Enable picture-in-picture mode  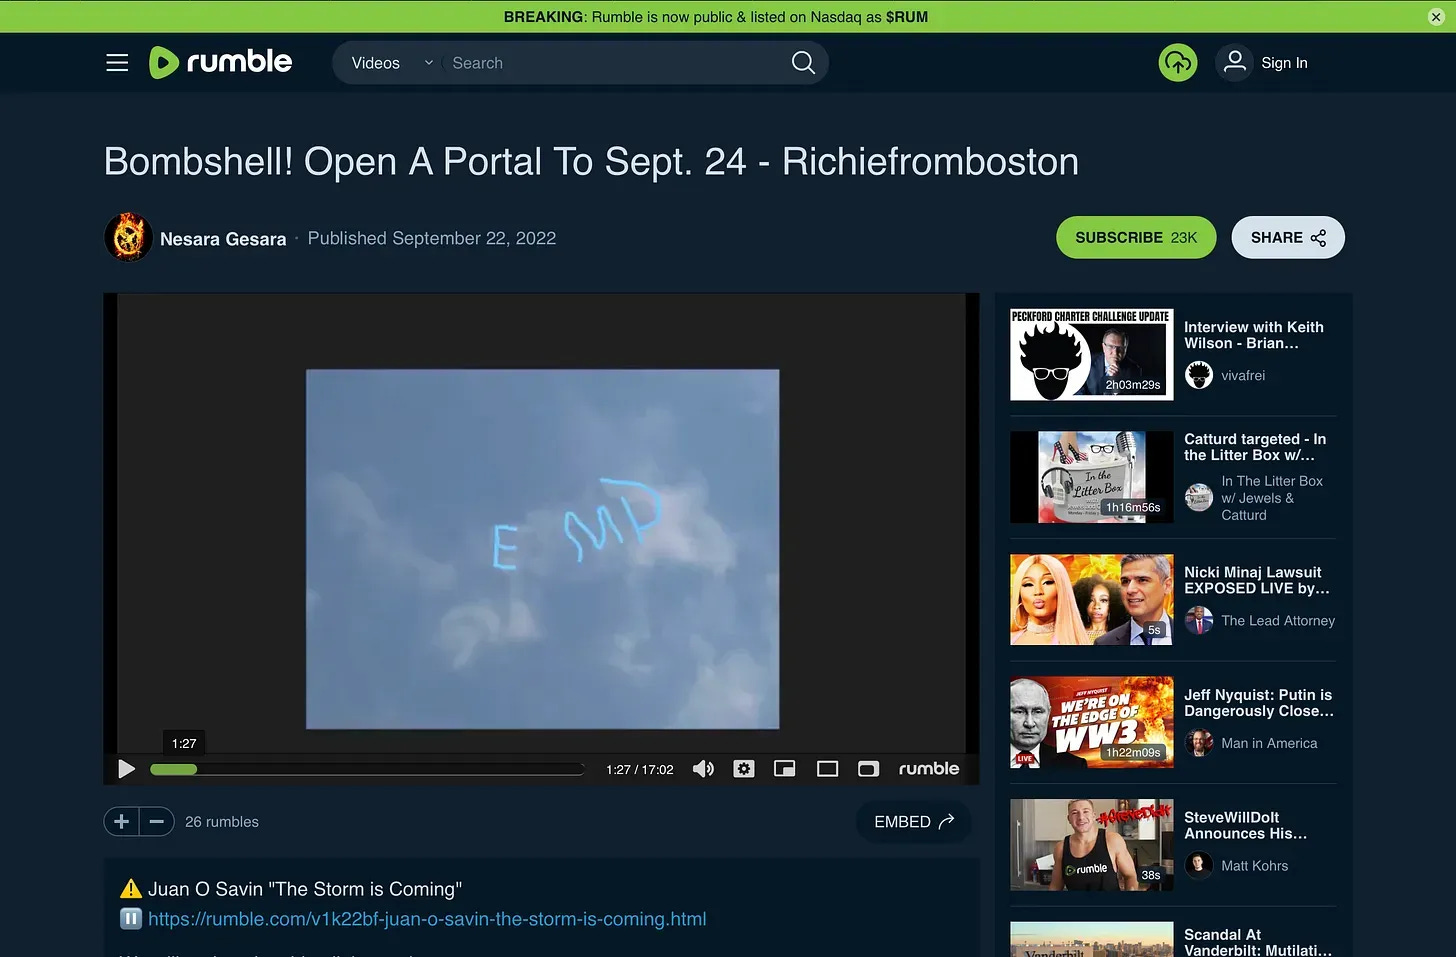(785, 769)
